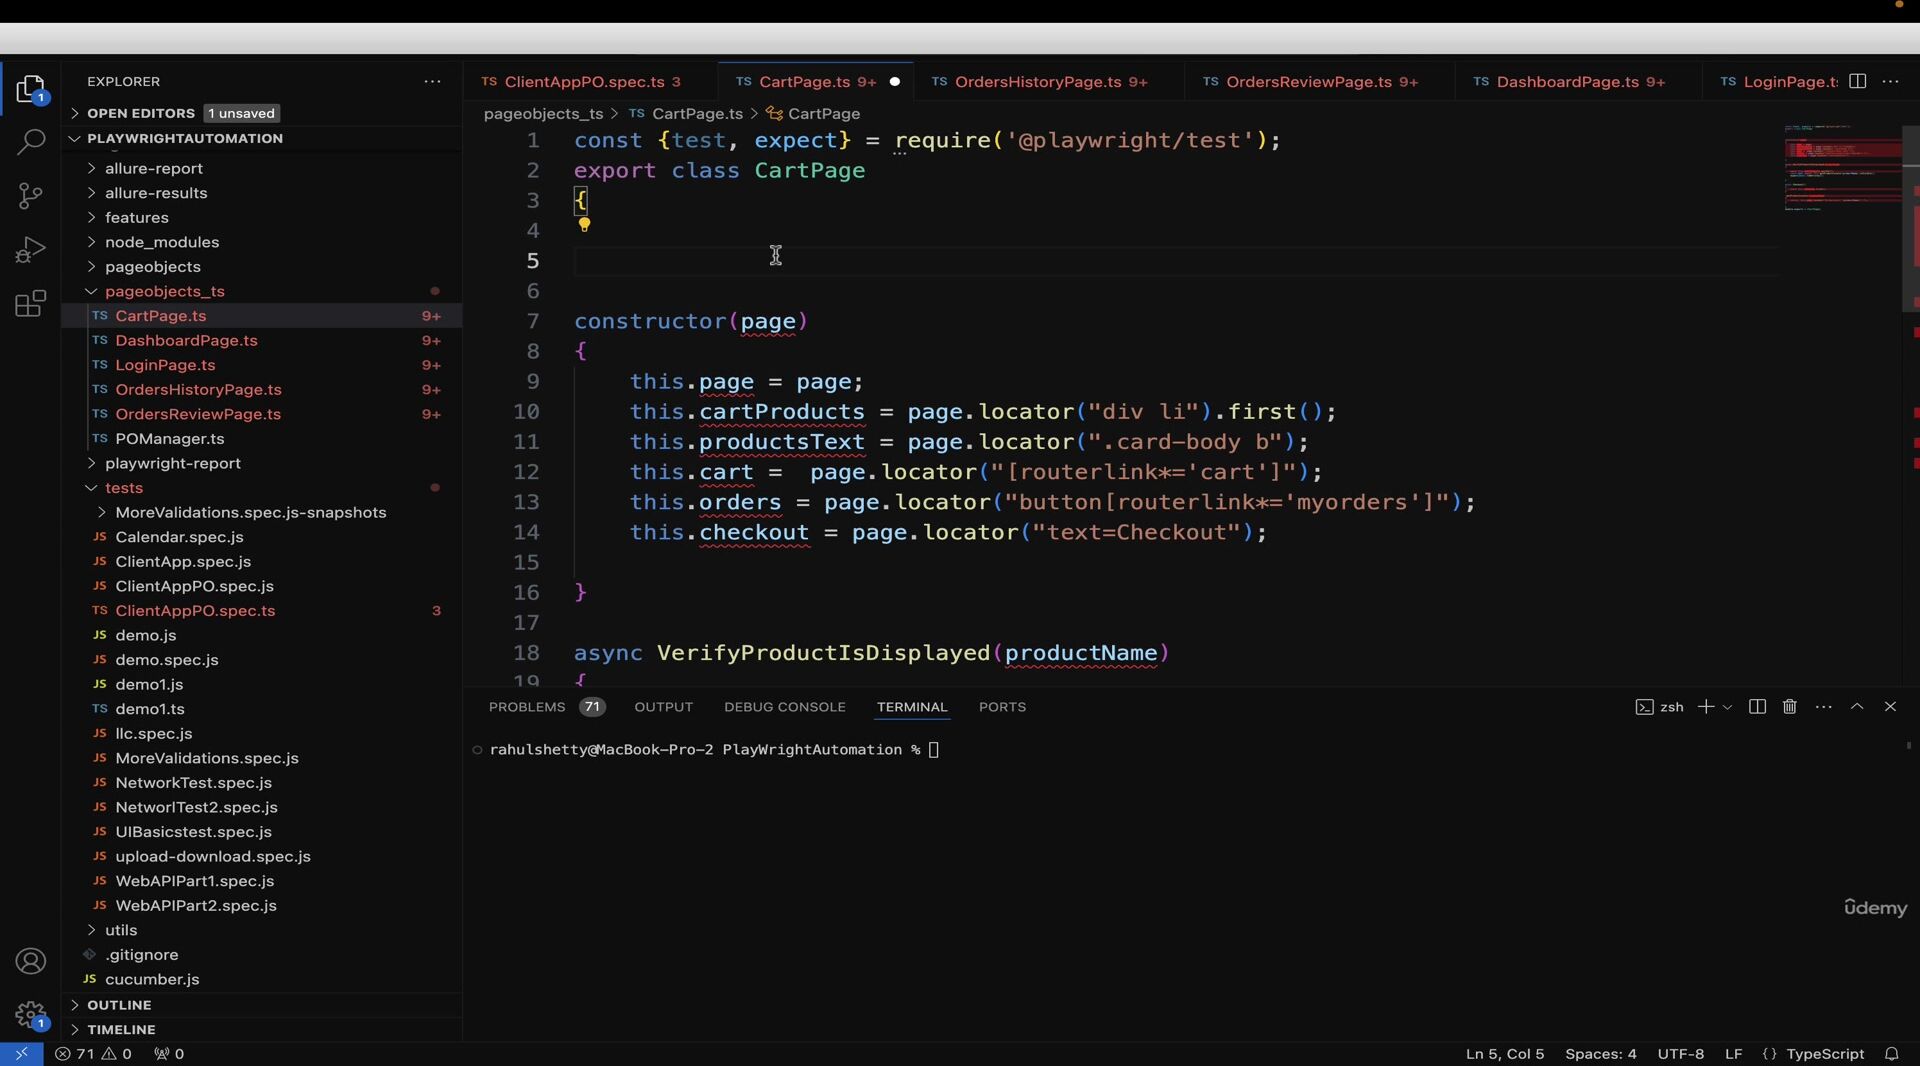
Task: Switch to the PROBLEMS panel tab
Action: [x=527, y=707]
